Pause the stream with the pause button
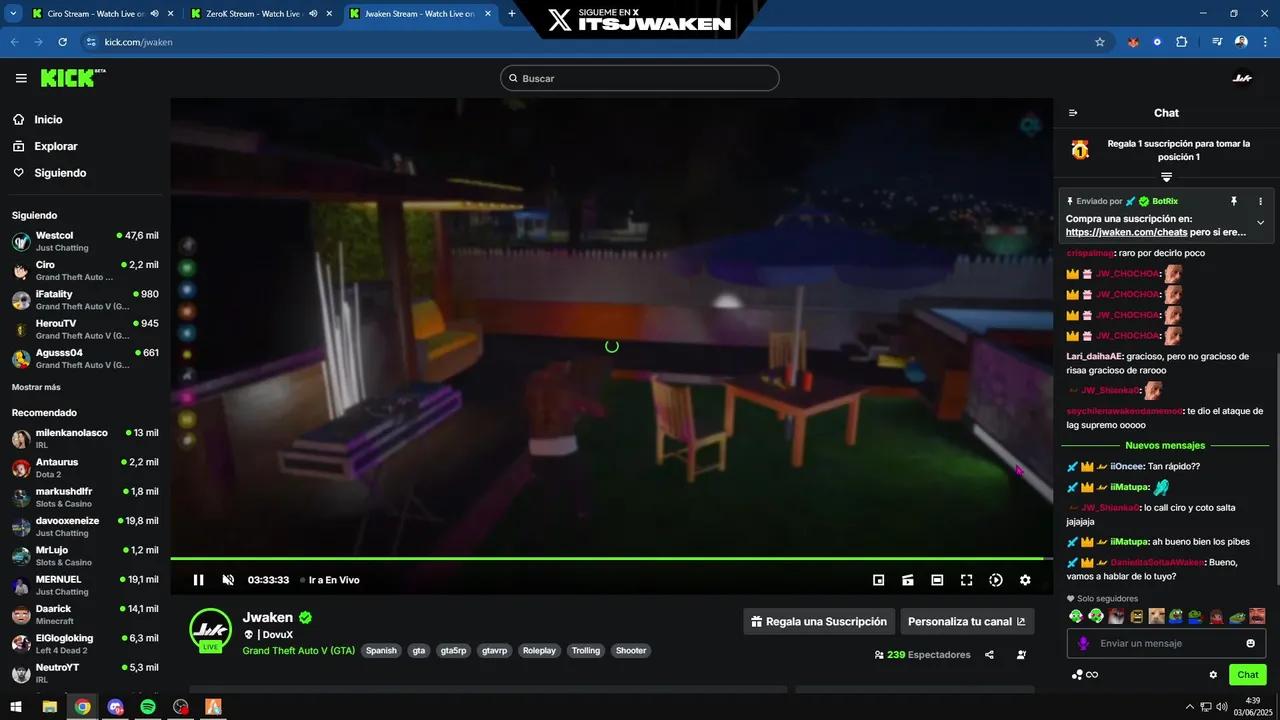 198,580
